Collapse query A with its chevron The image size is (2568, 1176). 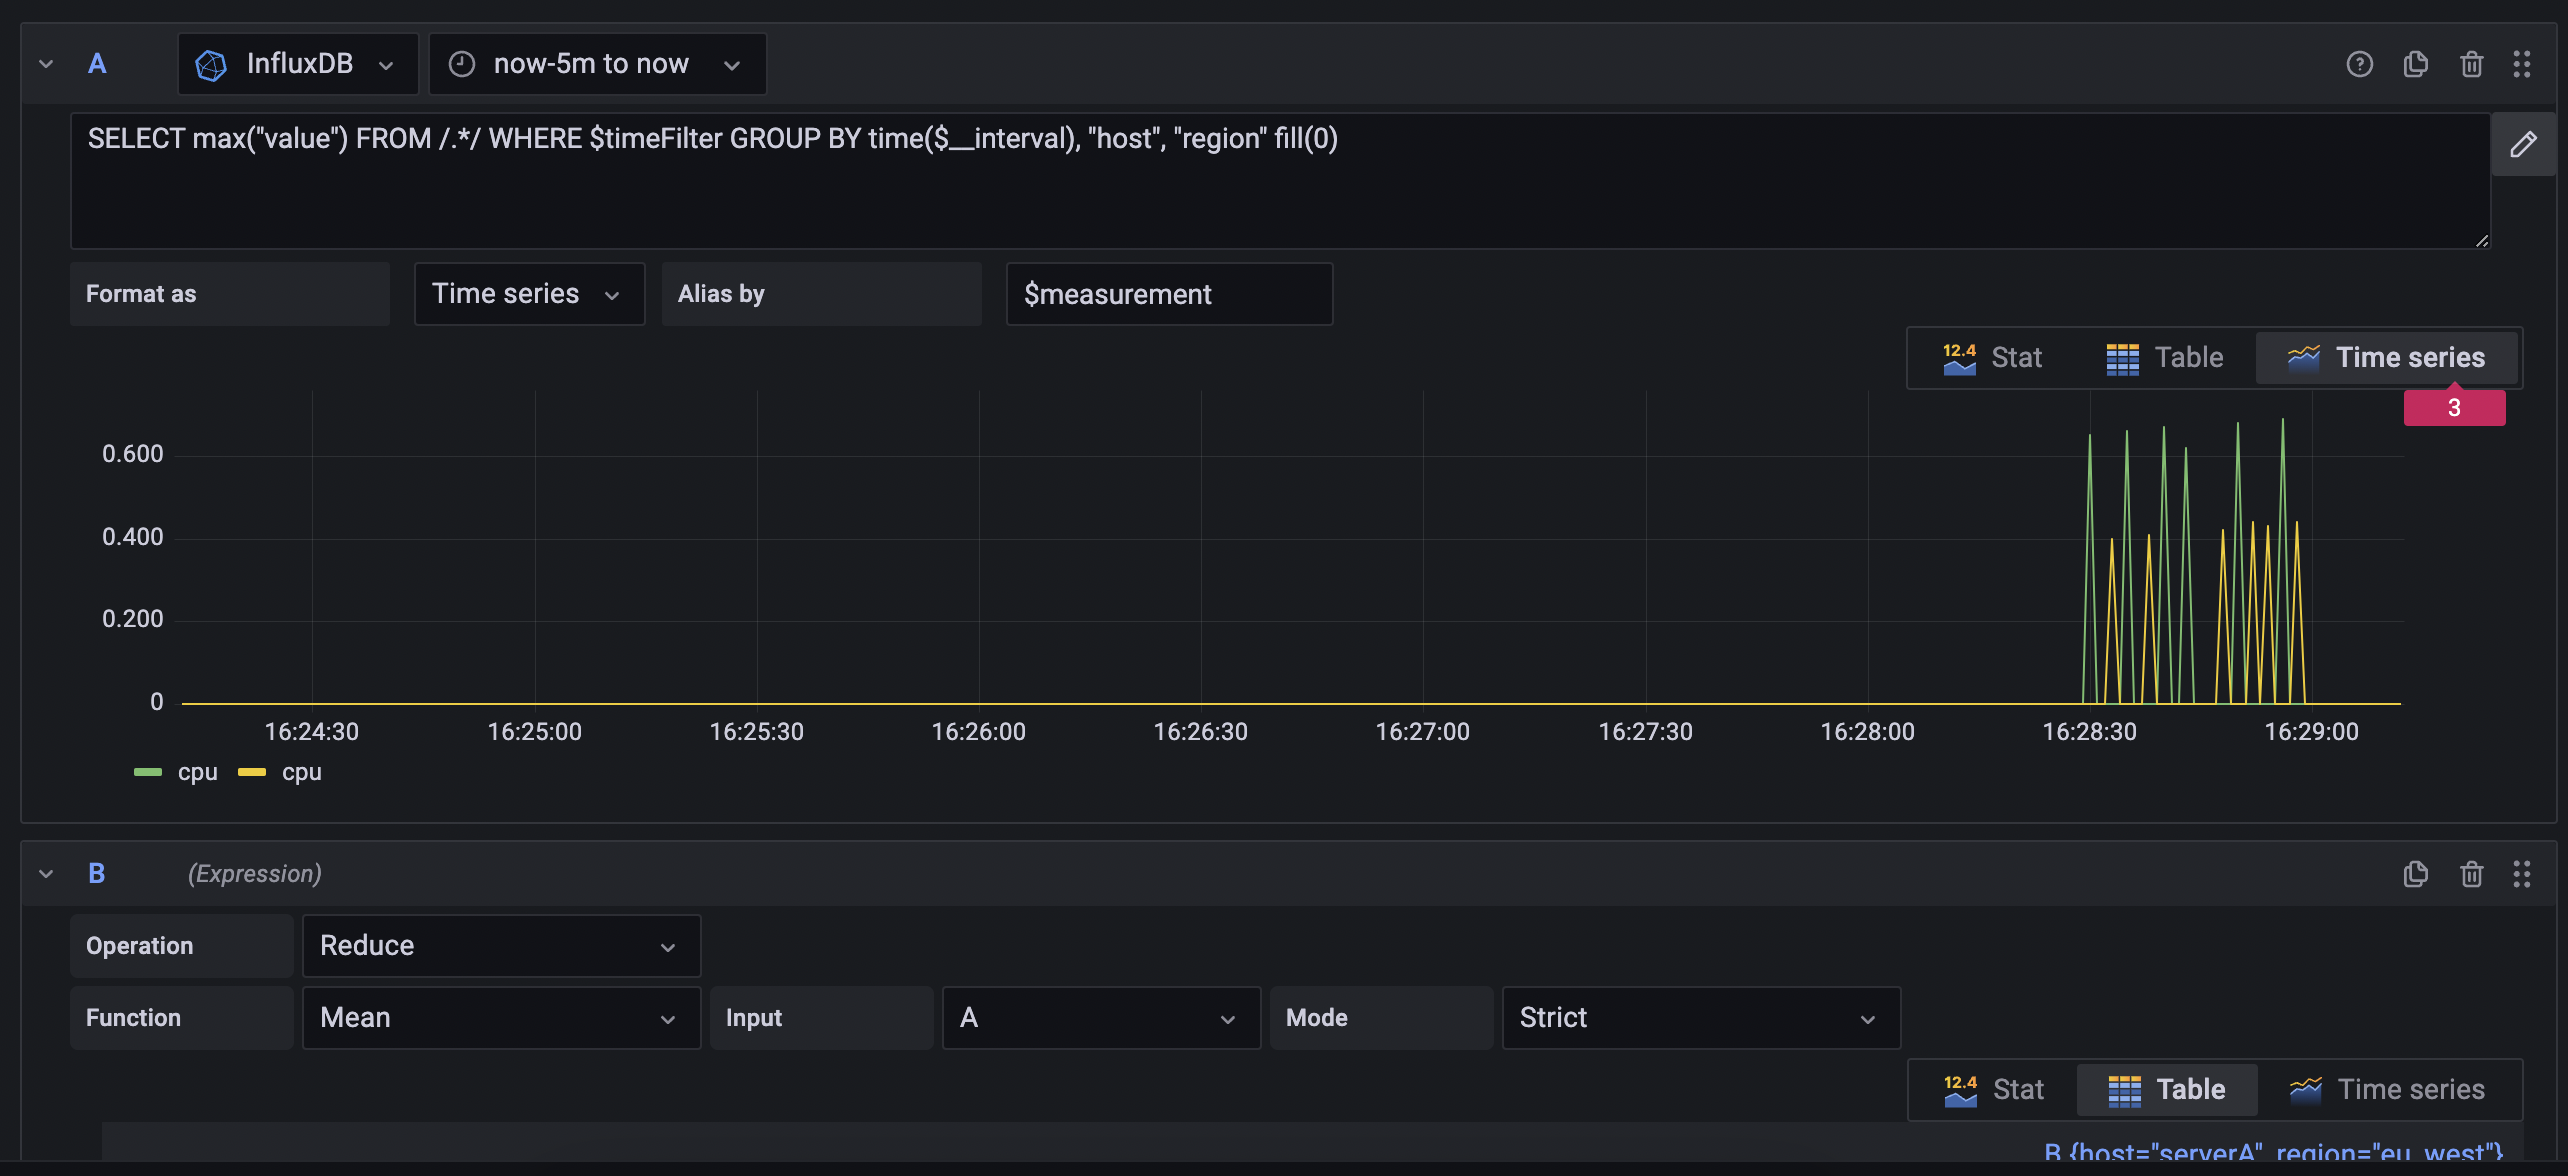coord(45,63)
